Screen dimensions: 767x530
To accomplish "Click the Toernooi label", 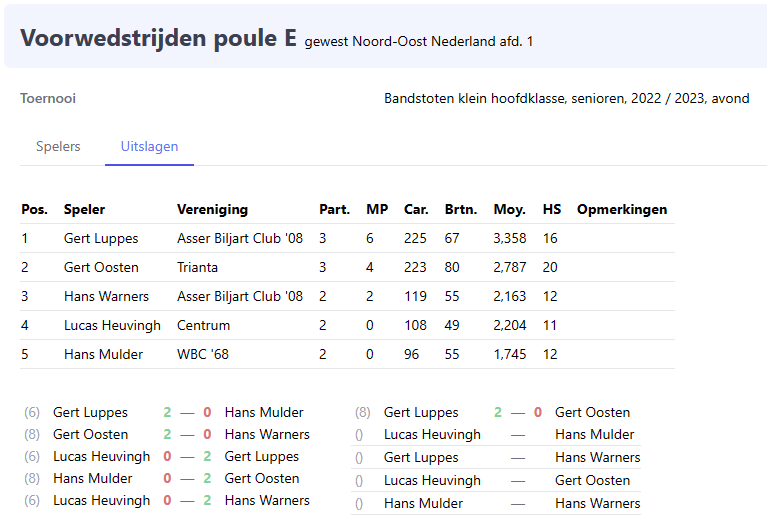I will coord(48,98).
